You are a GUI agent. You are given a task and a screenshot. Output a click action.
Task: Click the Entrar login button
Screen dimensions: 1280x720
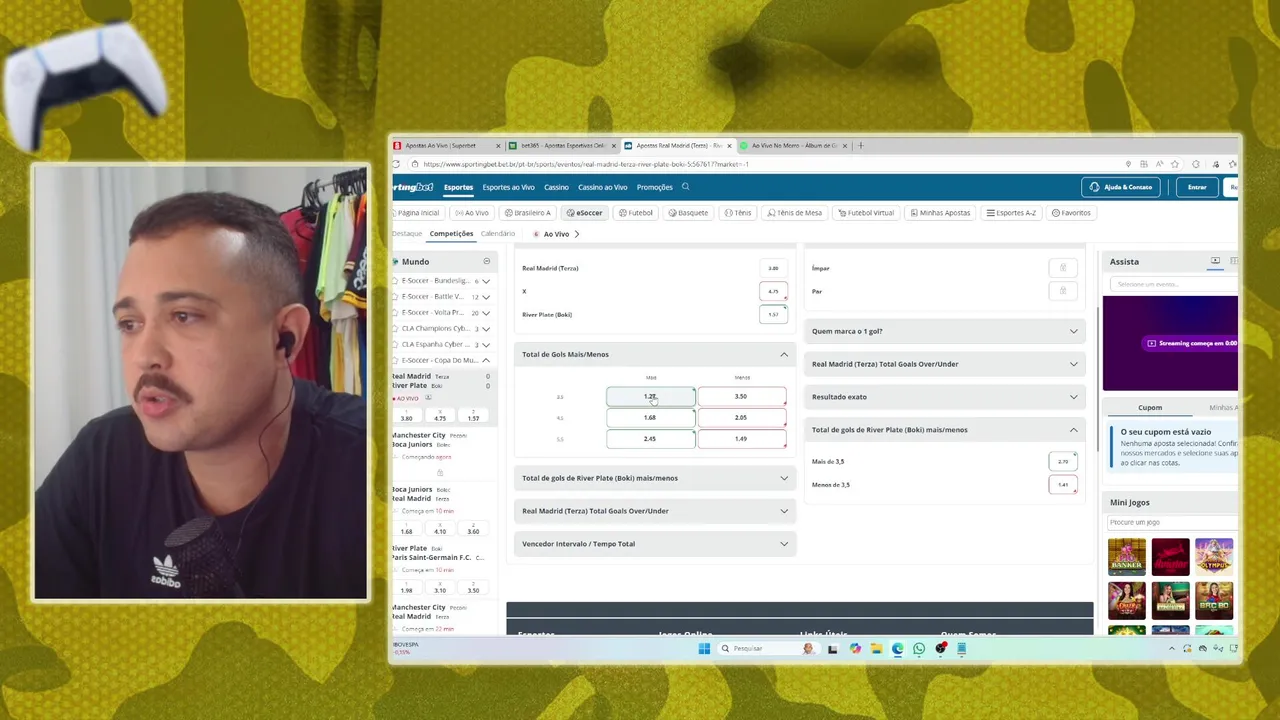pos(1197,187)
